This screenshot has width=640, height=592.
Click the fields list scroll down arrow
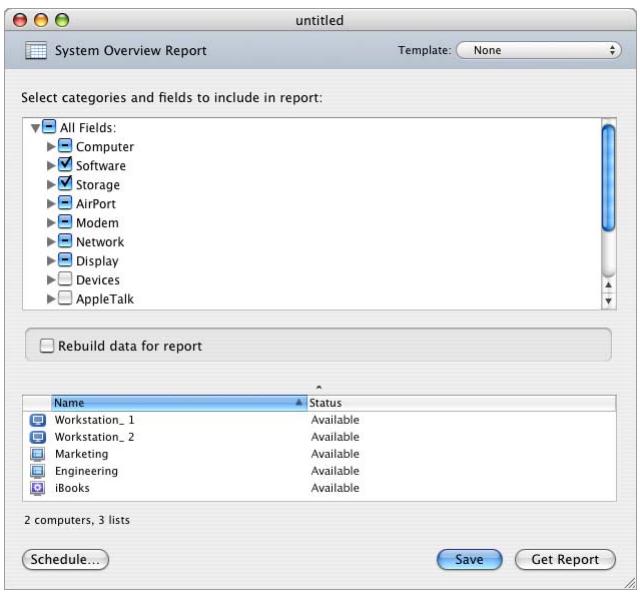[609, 301]
